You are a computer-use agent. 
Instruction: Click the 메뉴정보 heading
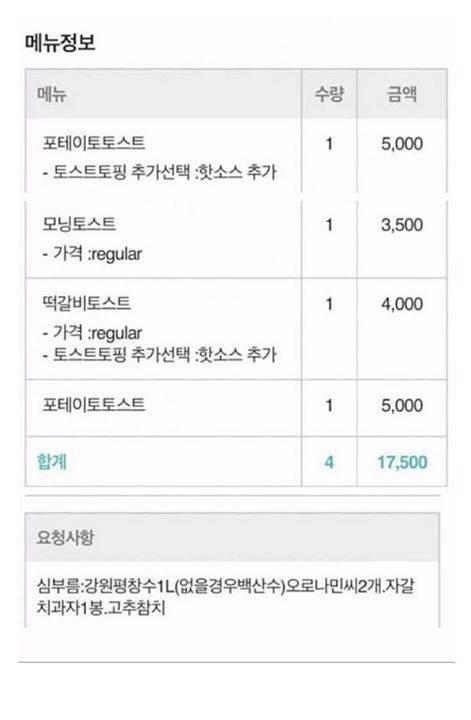[x=60, y=43]
